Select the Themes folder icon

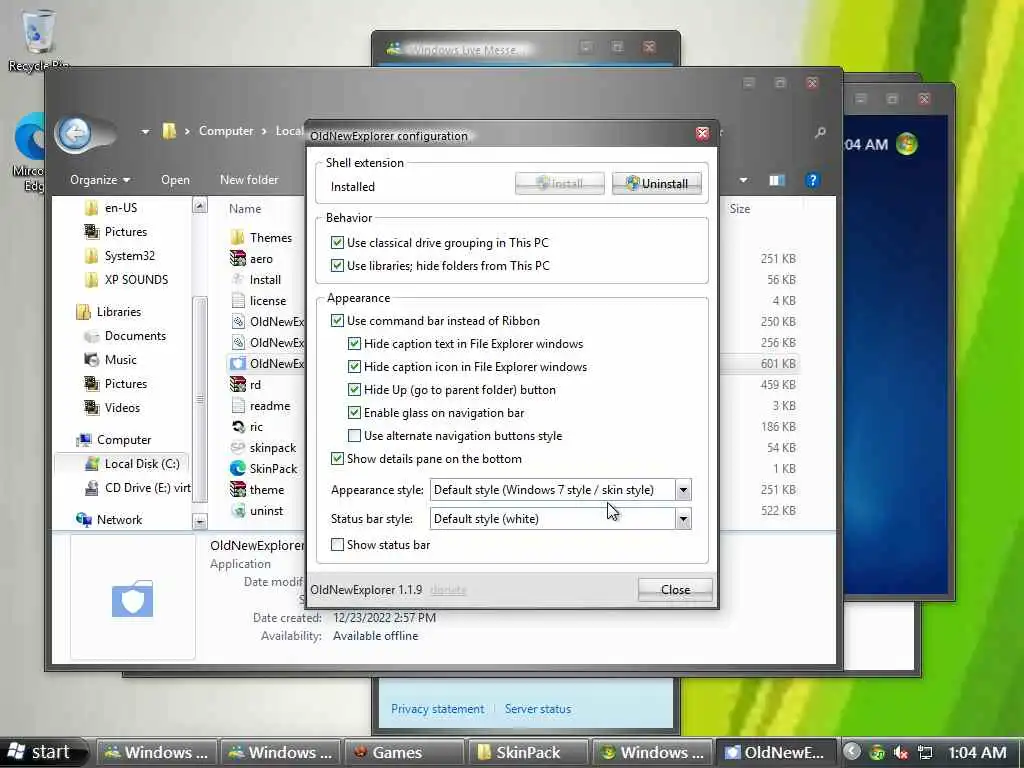coord(238,237)
